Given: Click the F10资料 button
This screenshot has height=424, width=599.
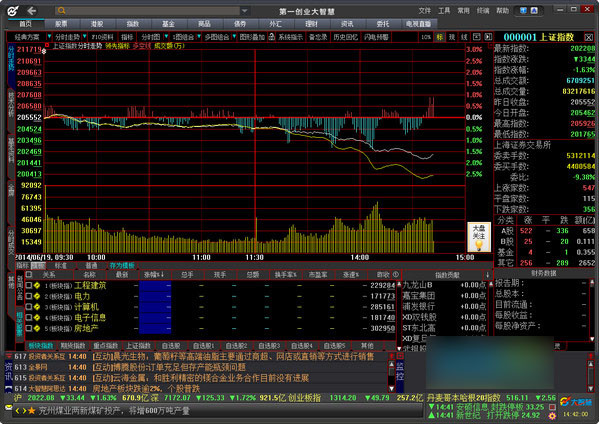Looking at the screenshot, I should 102,37.
